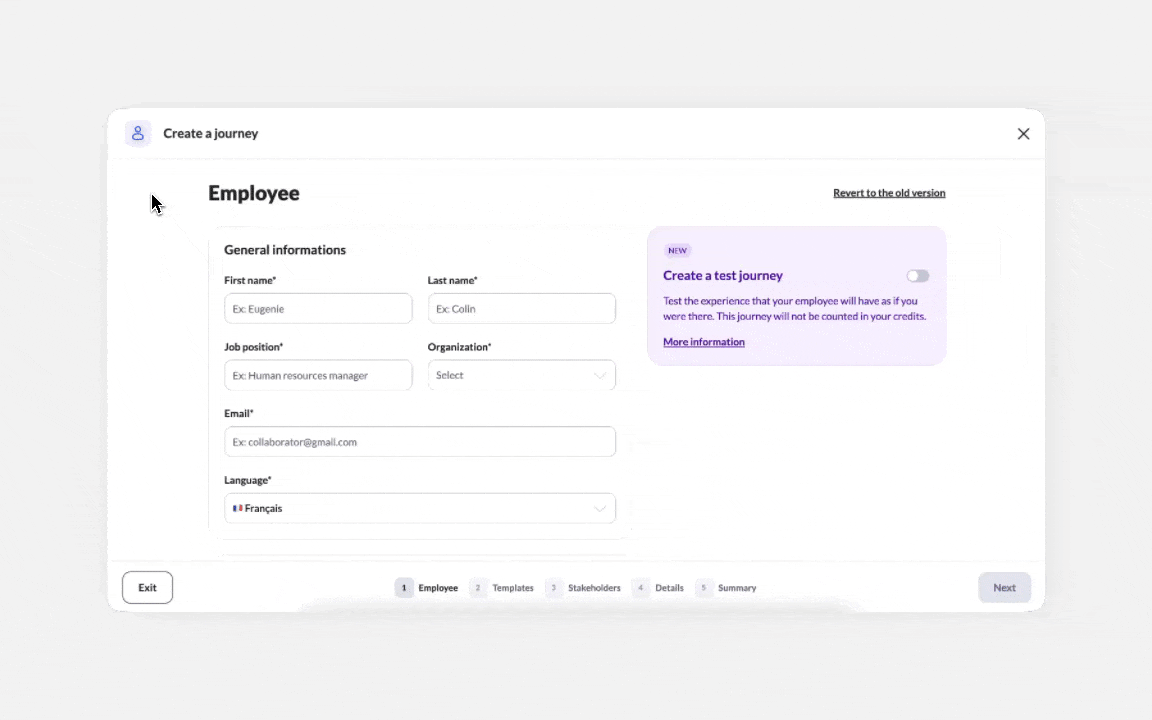Click the First name input field
Image resolution: width=1152 pixels, height=720 pixels.
pos(318,309)
